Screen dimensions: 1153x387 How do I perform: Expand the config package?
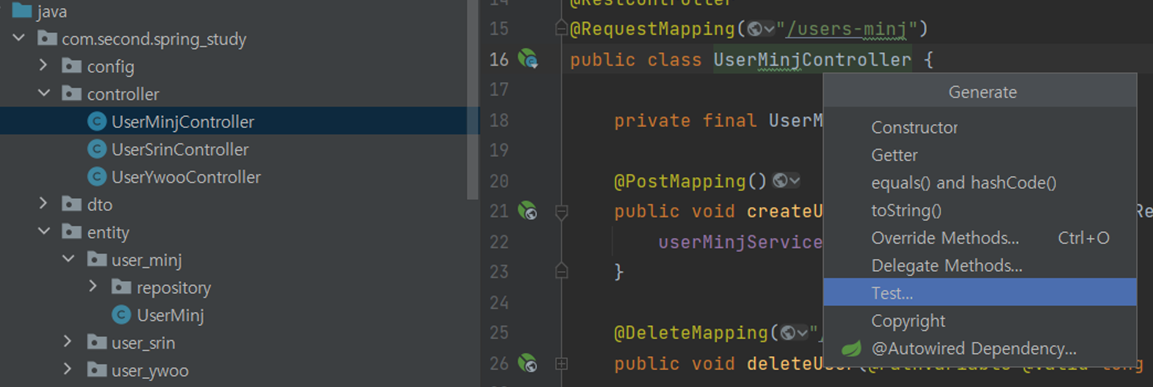44,66
